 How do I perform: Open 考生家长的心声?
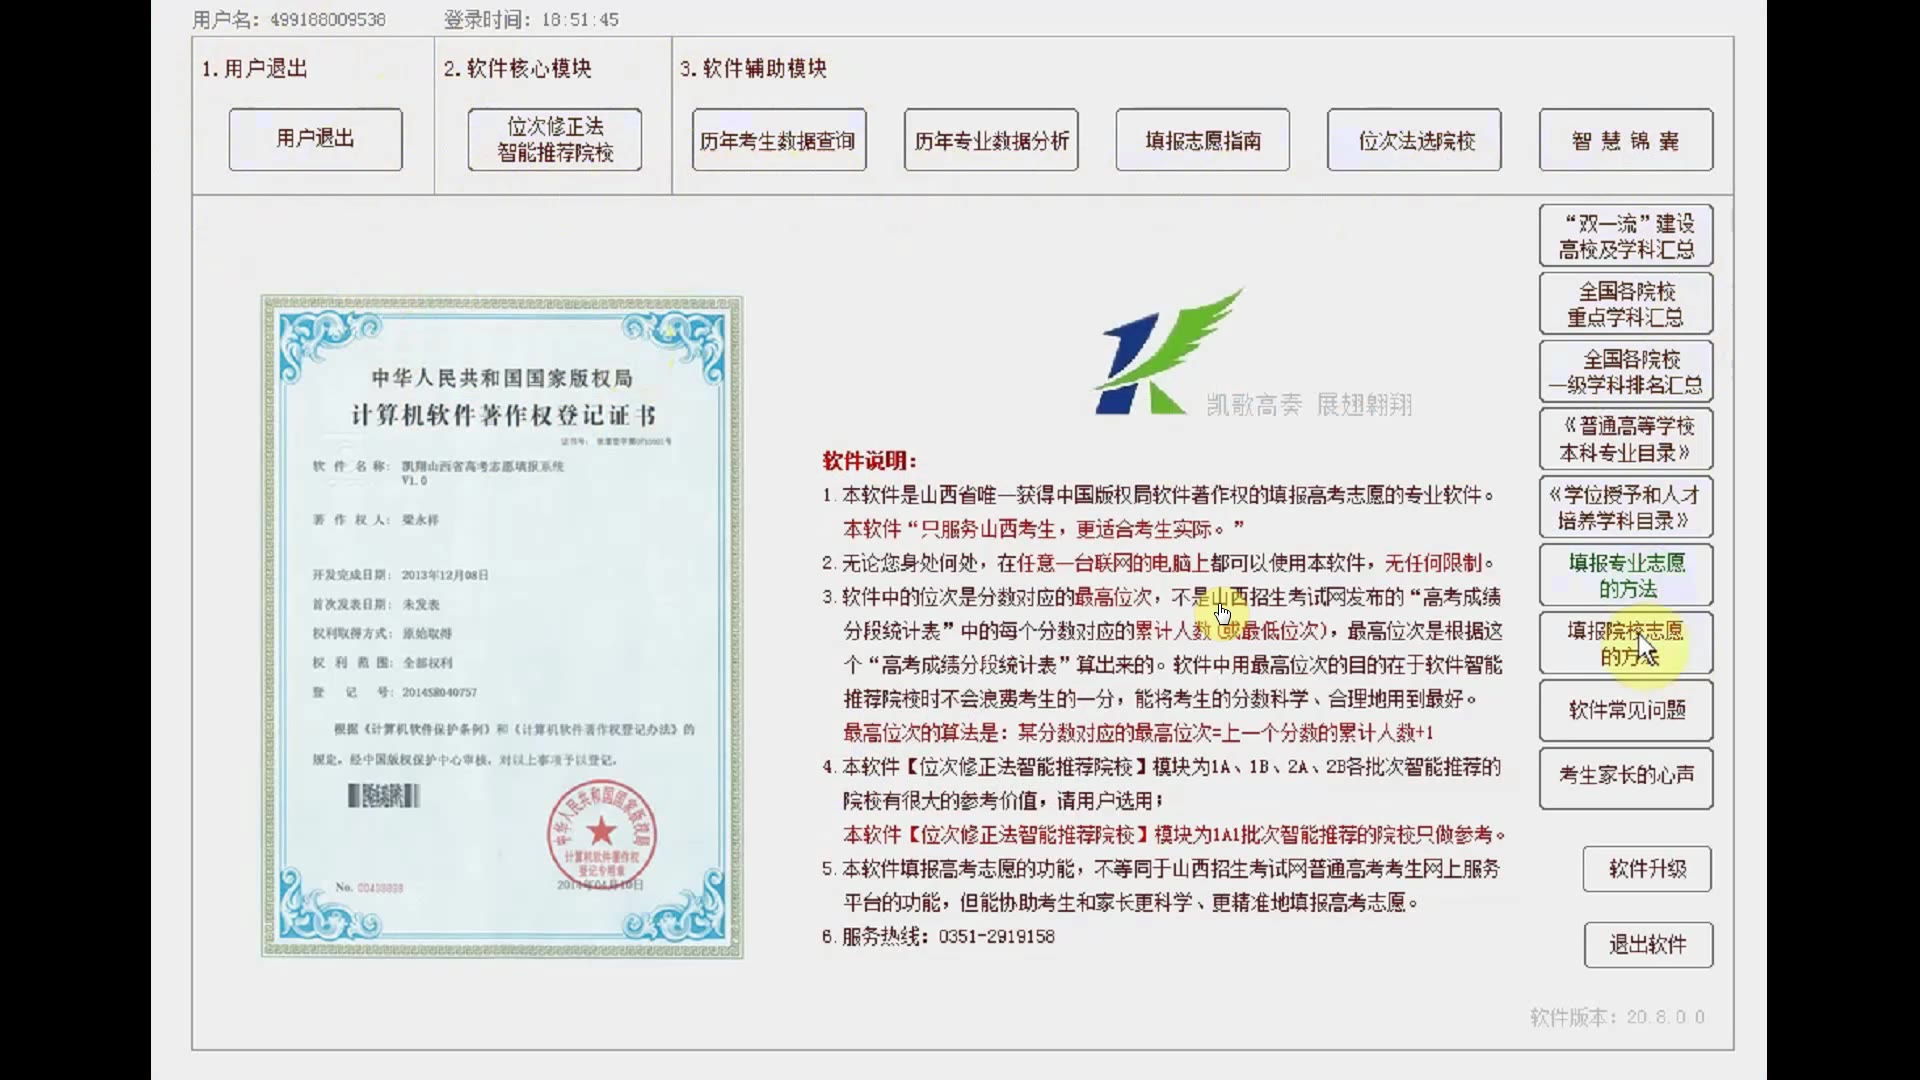coord(1626,777)
